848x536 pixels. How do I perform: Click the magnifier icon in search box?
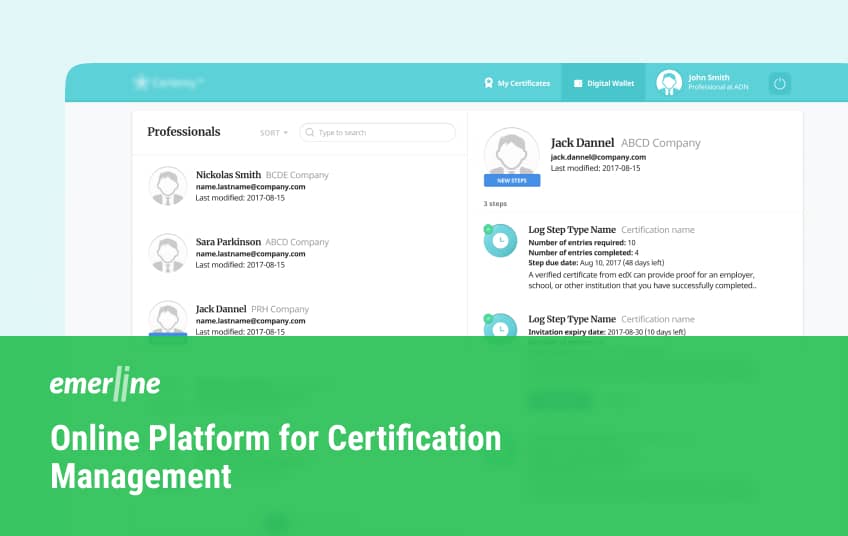coord(310,132)
